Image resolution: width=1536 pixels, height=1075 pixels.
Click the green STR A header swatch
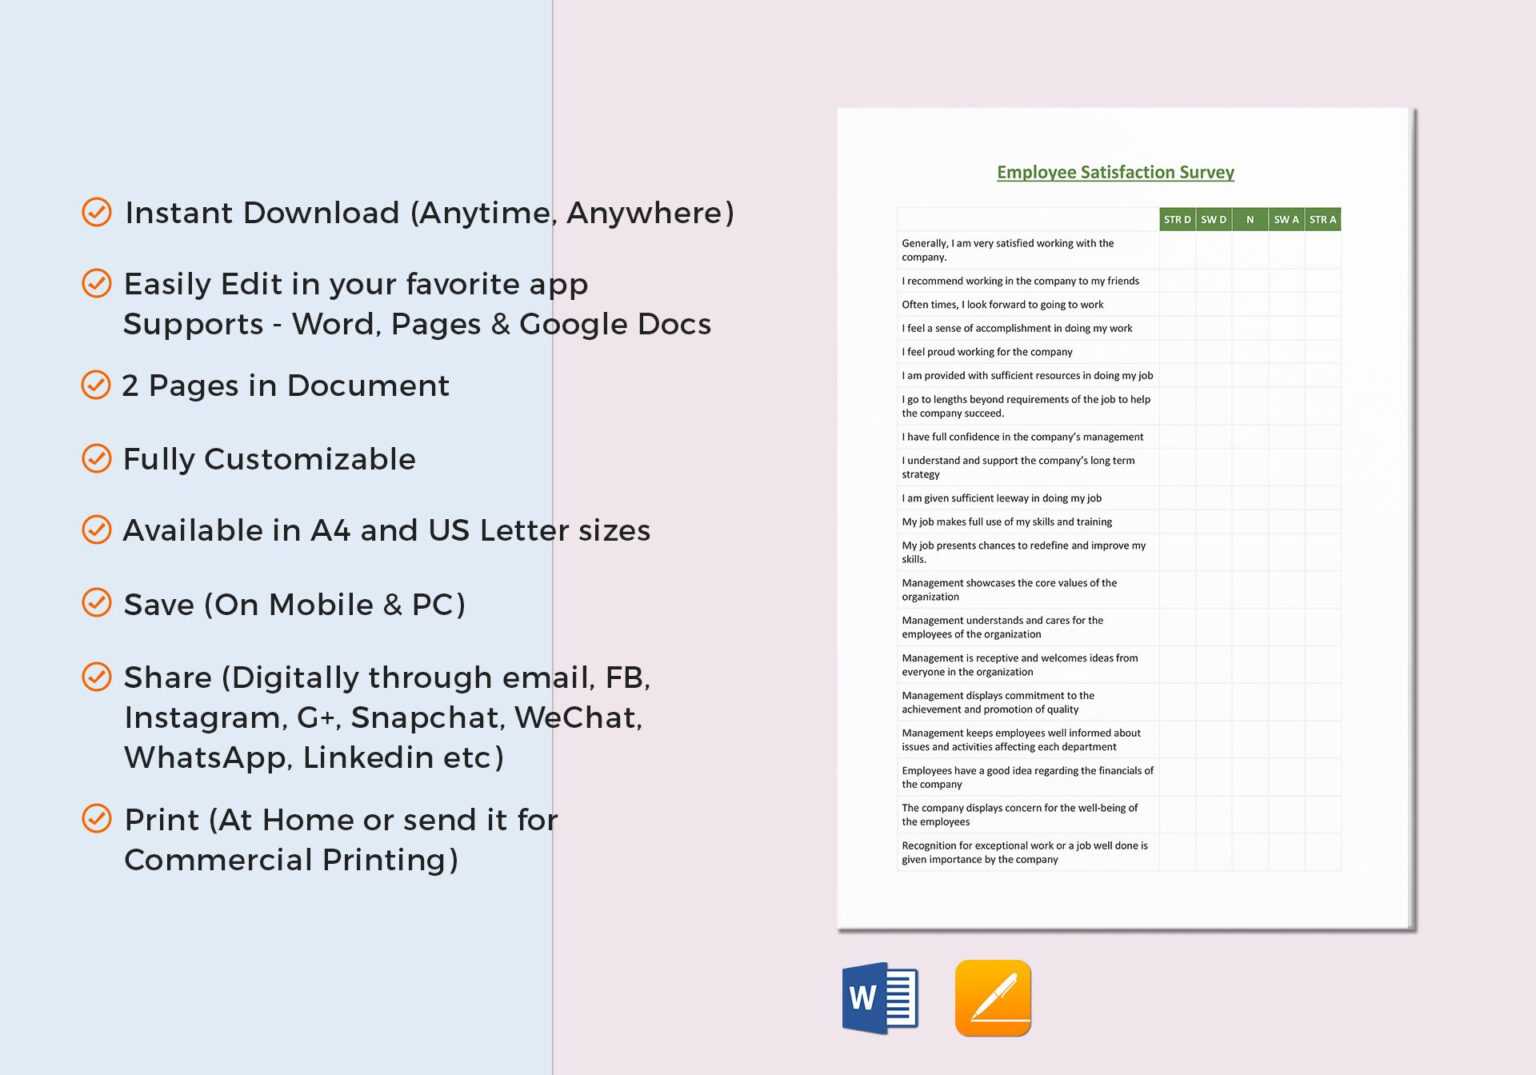click(1322, 218)
